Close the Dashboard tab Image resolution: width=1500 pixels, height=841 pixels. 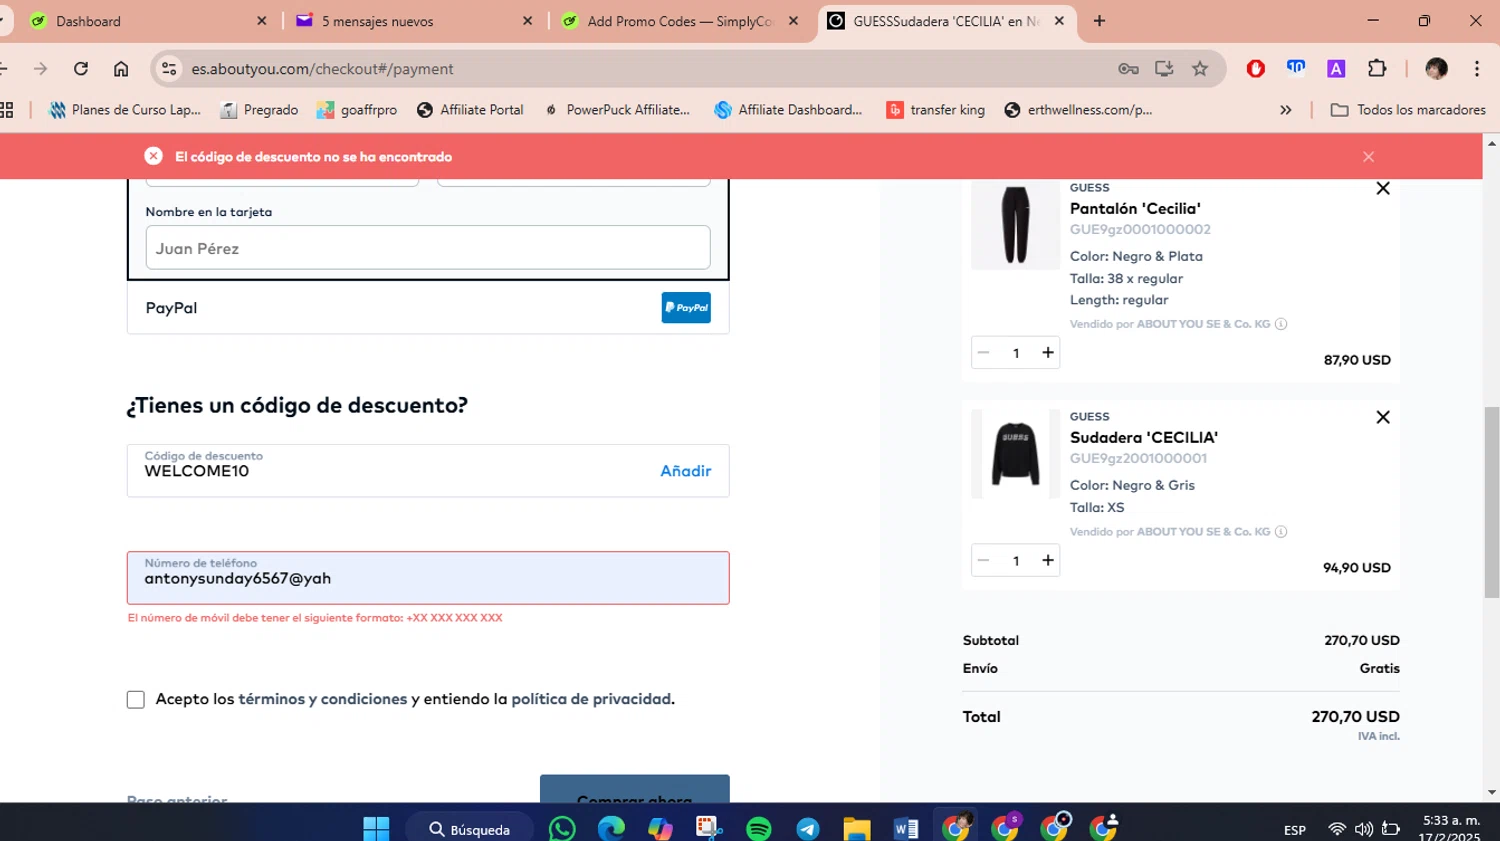[x=262, y=21]
